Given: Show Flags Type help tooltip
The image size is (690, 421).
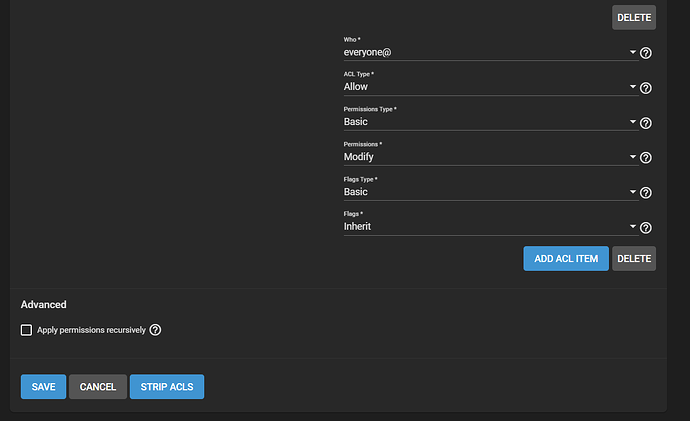Looking at the screenshot, I should pos(646,193).
